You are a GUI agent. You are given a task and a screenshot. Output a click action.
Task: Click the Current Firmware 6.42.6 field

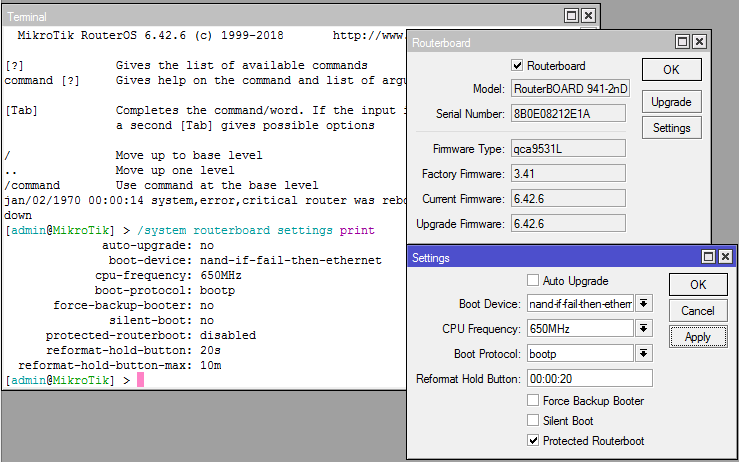click(x=568, y=198)
